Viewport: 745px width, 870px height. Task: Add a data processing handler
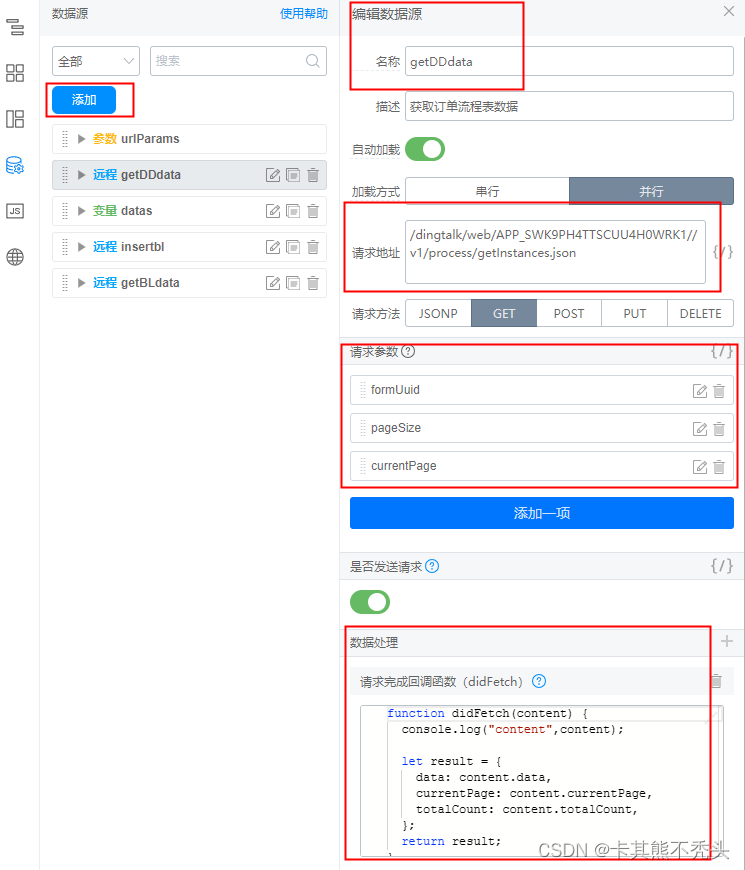click(x=727, y=641)
